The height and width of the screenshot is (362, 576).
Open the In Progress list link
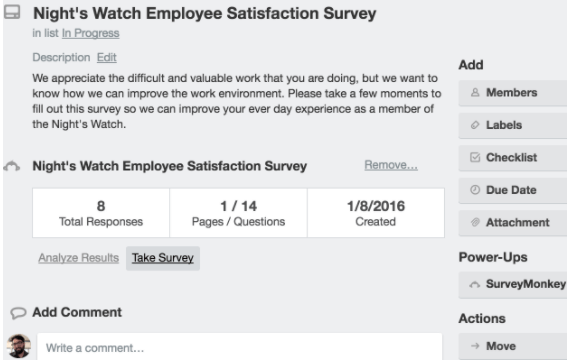(90, 33)
